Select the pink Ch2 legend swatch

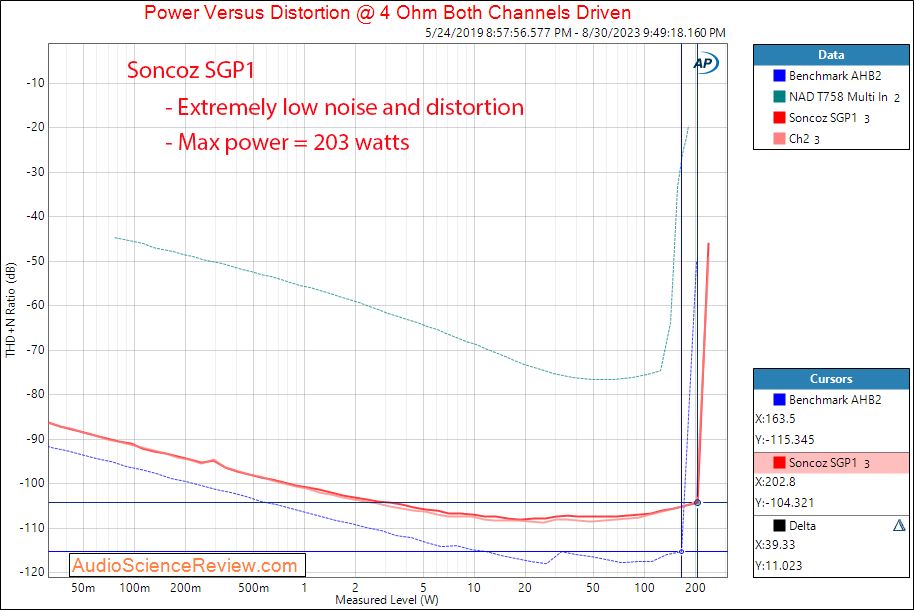[779, 139]
